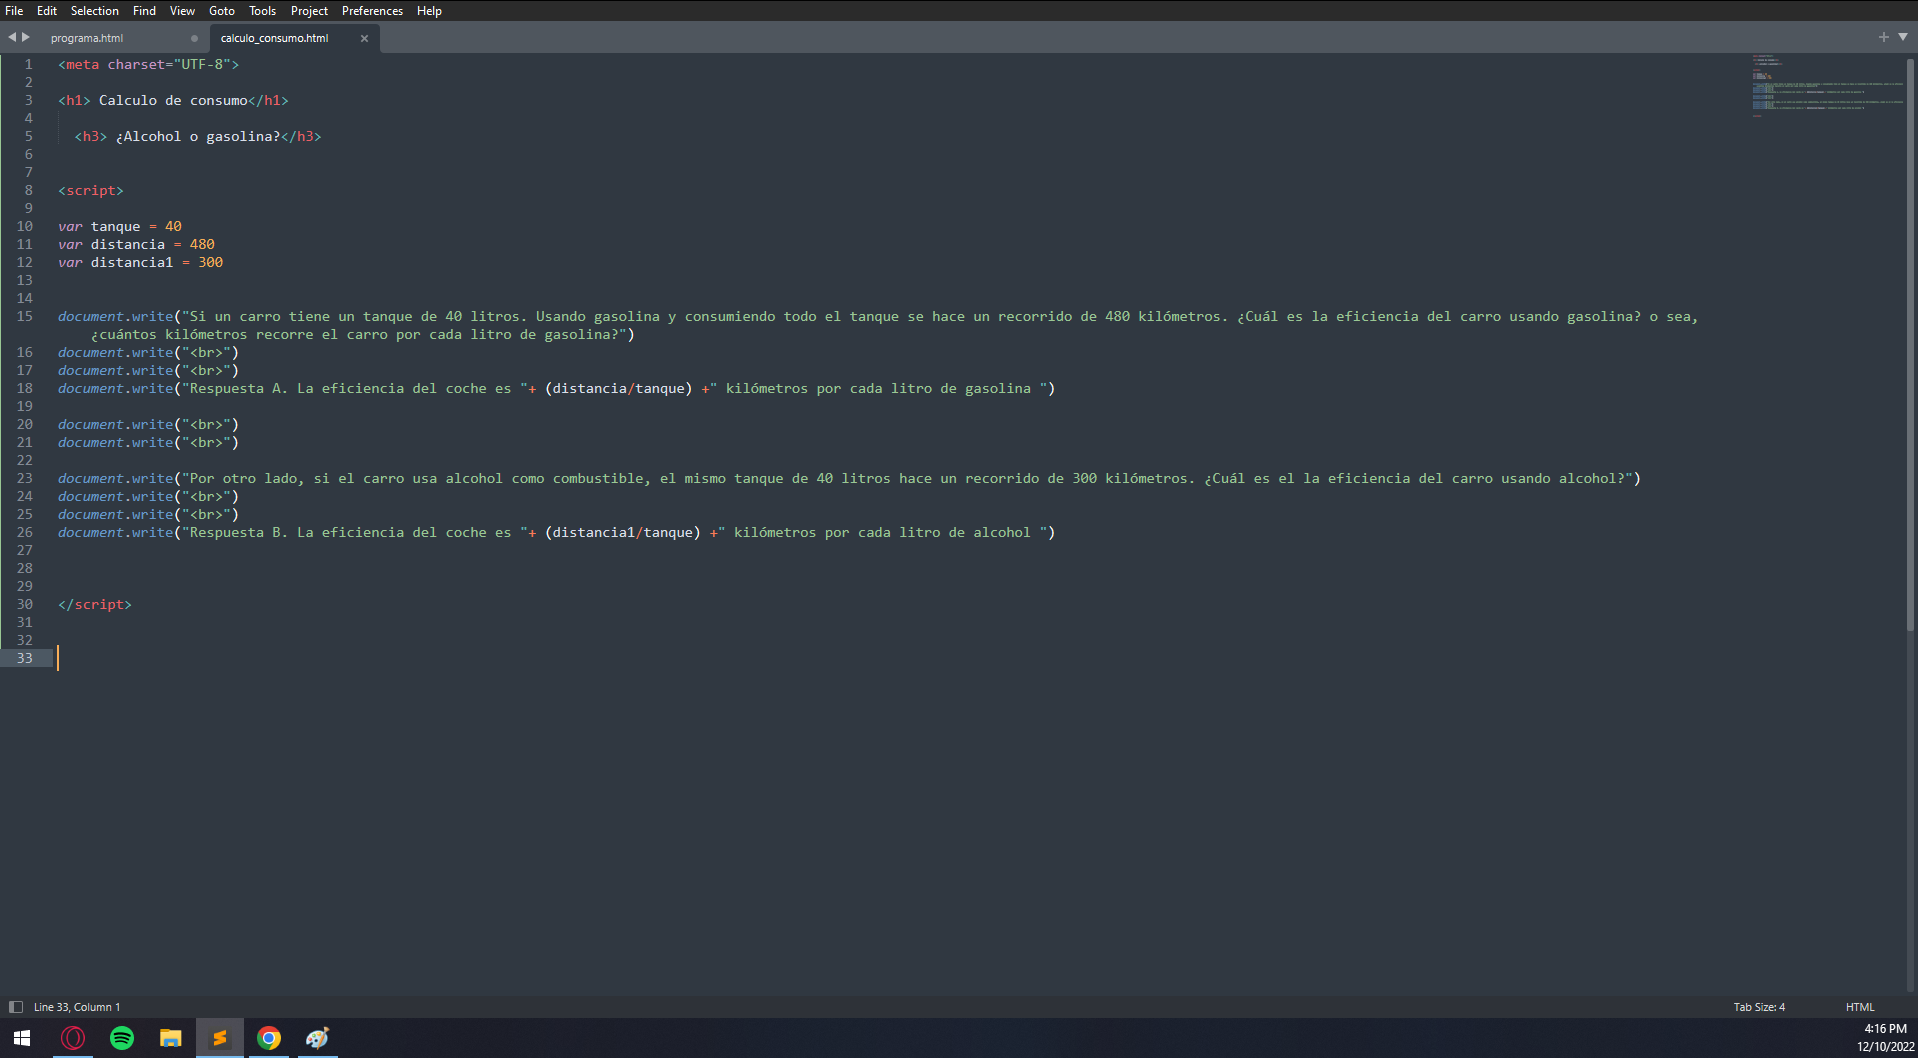Click line number 1 in the gutter
Image resolution: width=1918 pixels, height=1058 pixels.
(28, 64)
